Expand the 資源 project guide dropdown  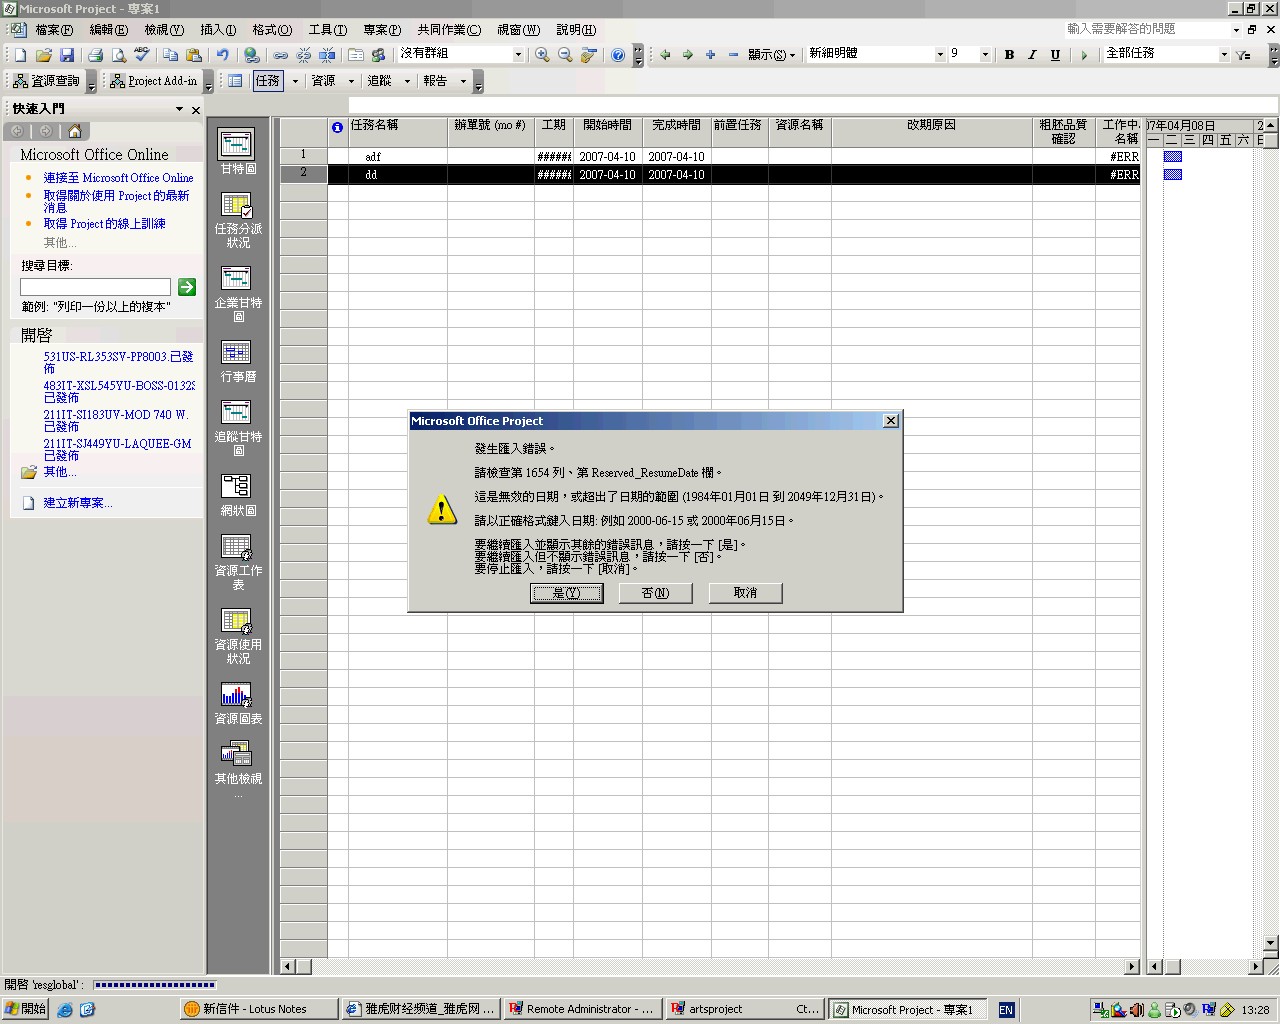tap(351, 81)
